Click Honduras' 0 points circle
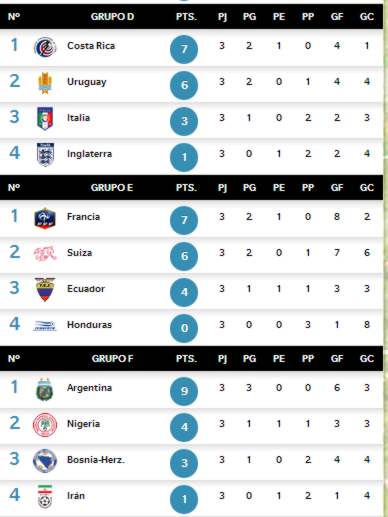The width and height of the screenshot is (388, 517). pos(184,328)
